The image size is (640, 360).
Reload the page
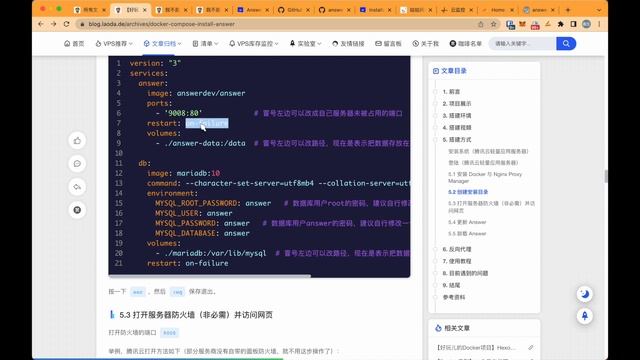pyautogui.click(x=67, y=24)
